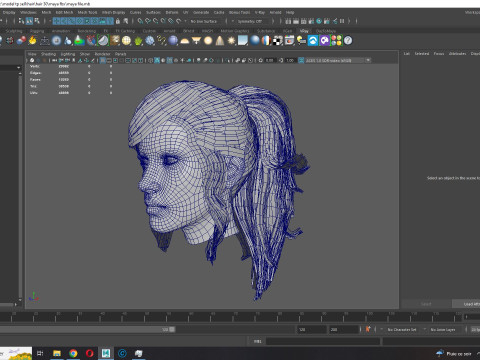Toggle wireframe display in panel toolbar
Screen dimensions: 480x360
click(151, 60)
